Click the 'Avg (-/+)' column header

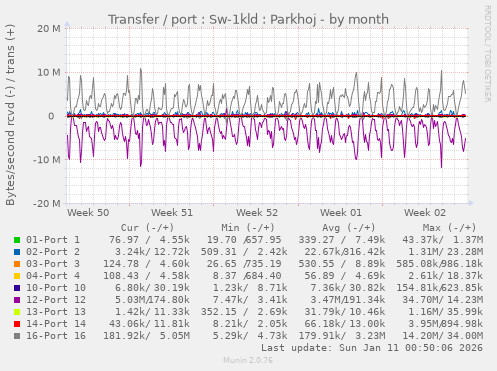pos(349,228)
